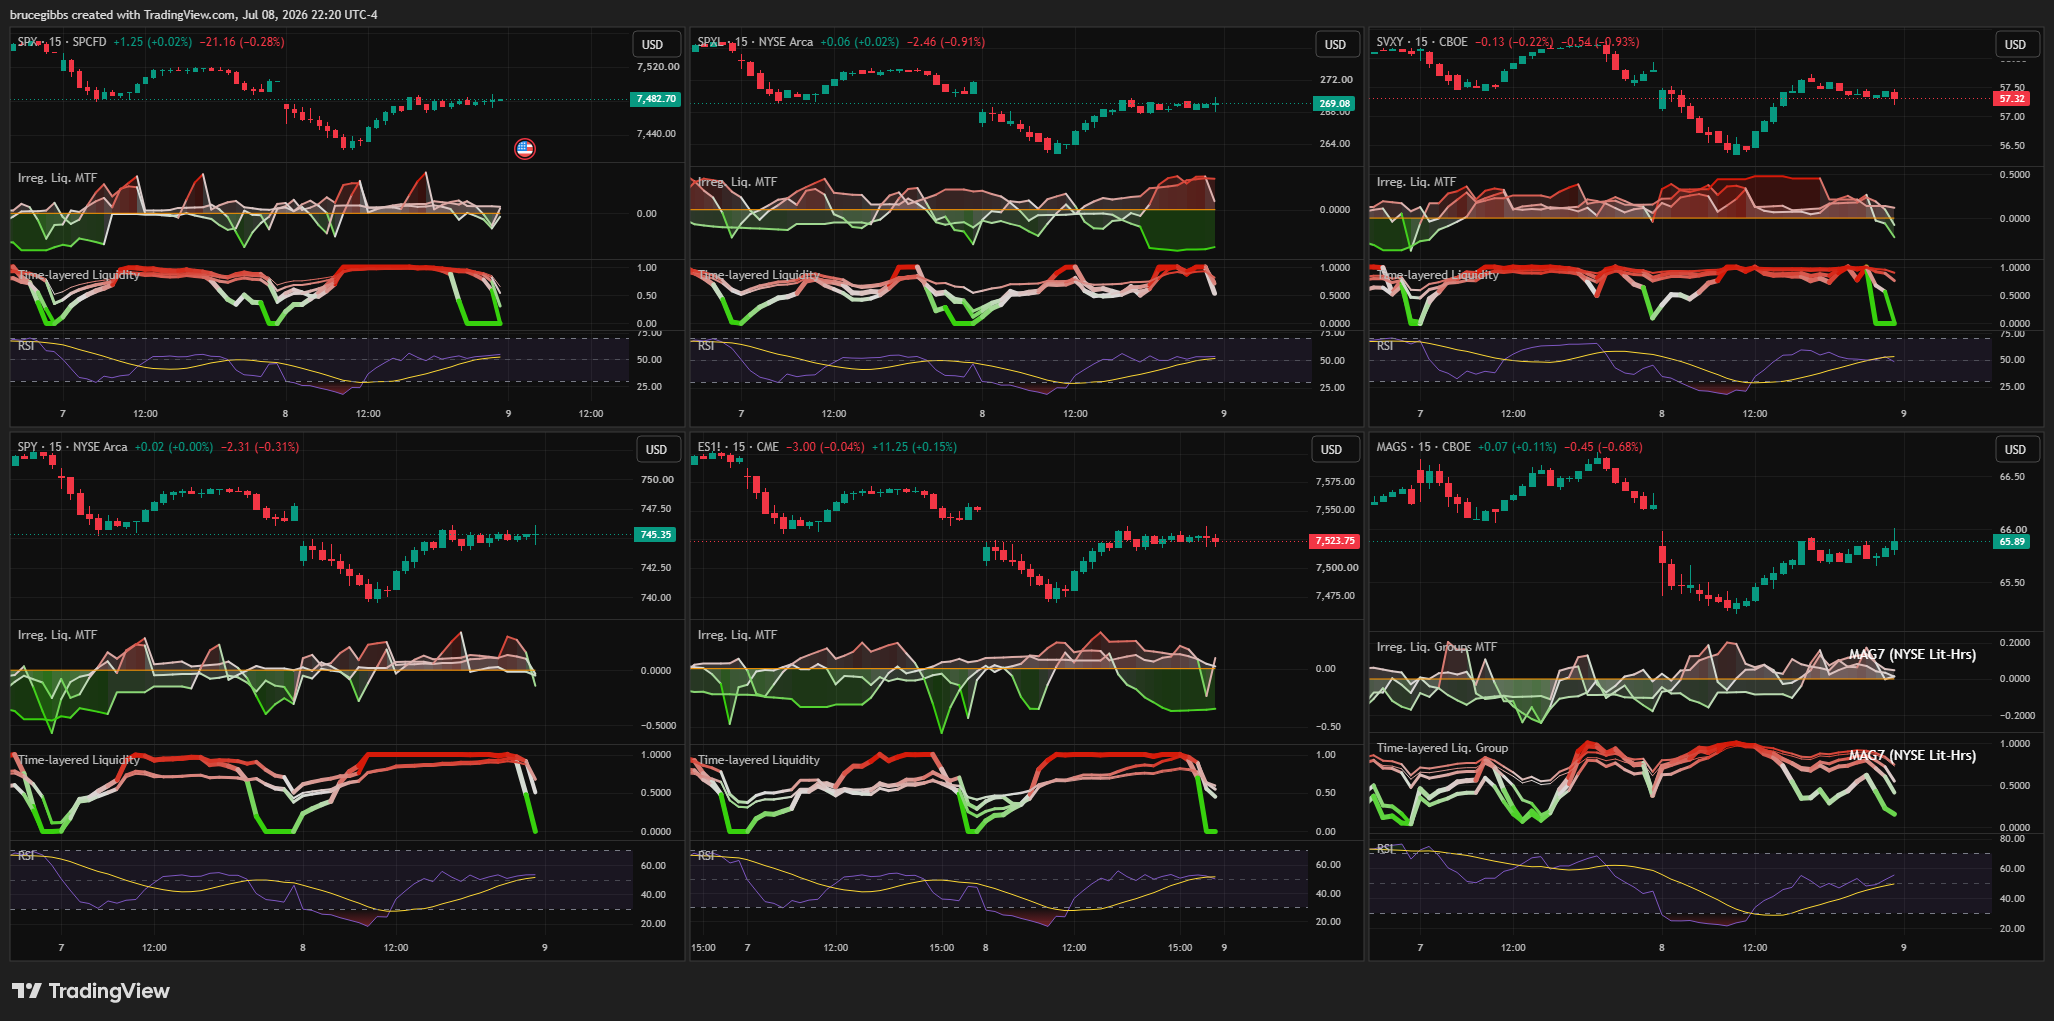This screenshot has height=1021, width=2054.
Task: Click the Irreg. Liq. MTF label on SPXL chart
Action: click(x=737, y=182)
